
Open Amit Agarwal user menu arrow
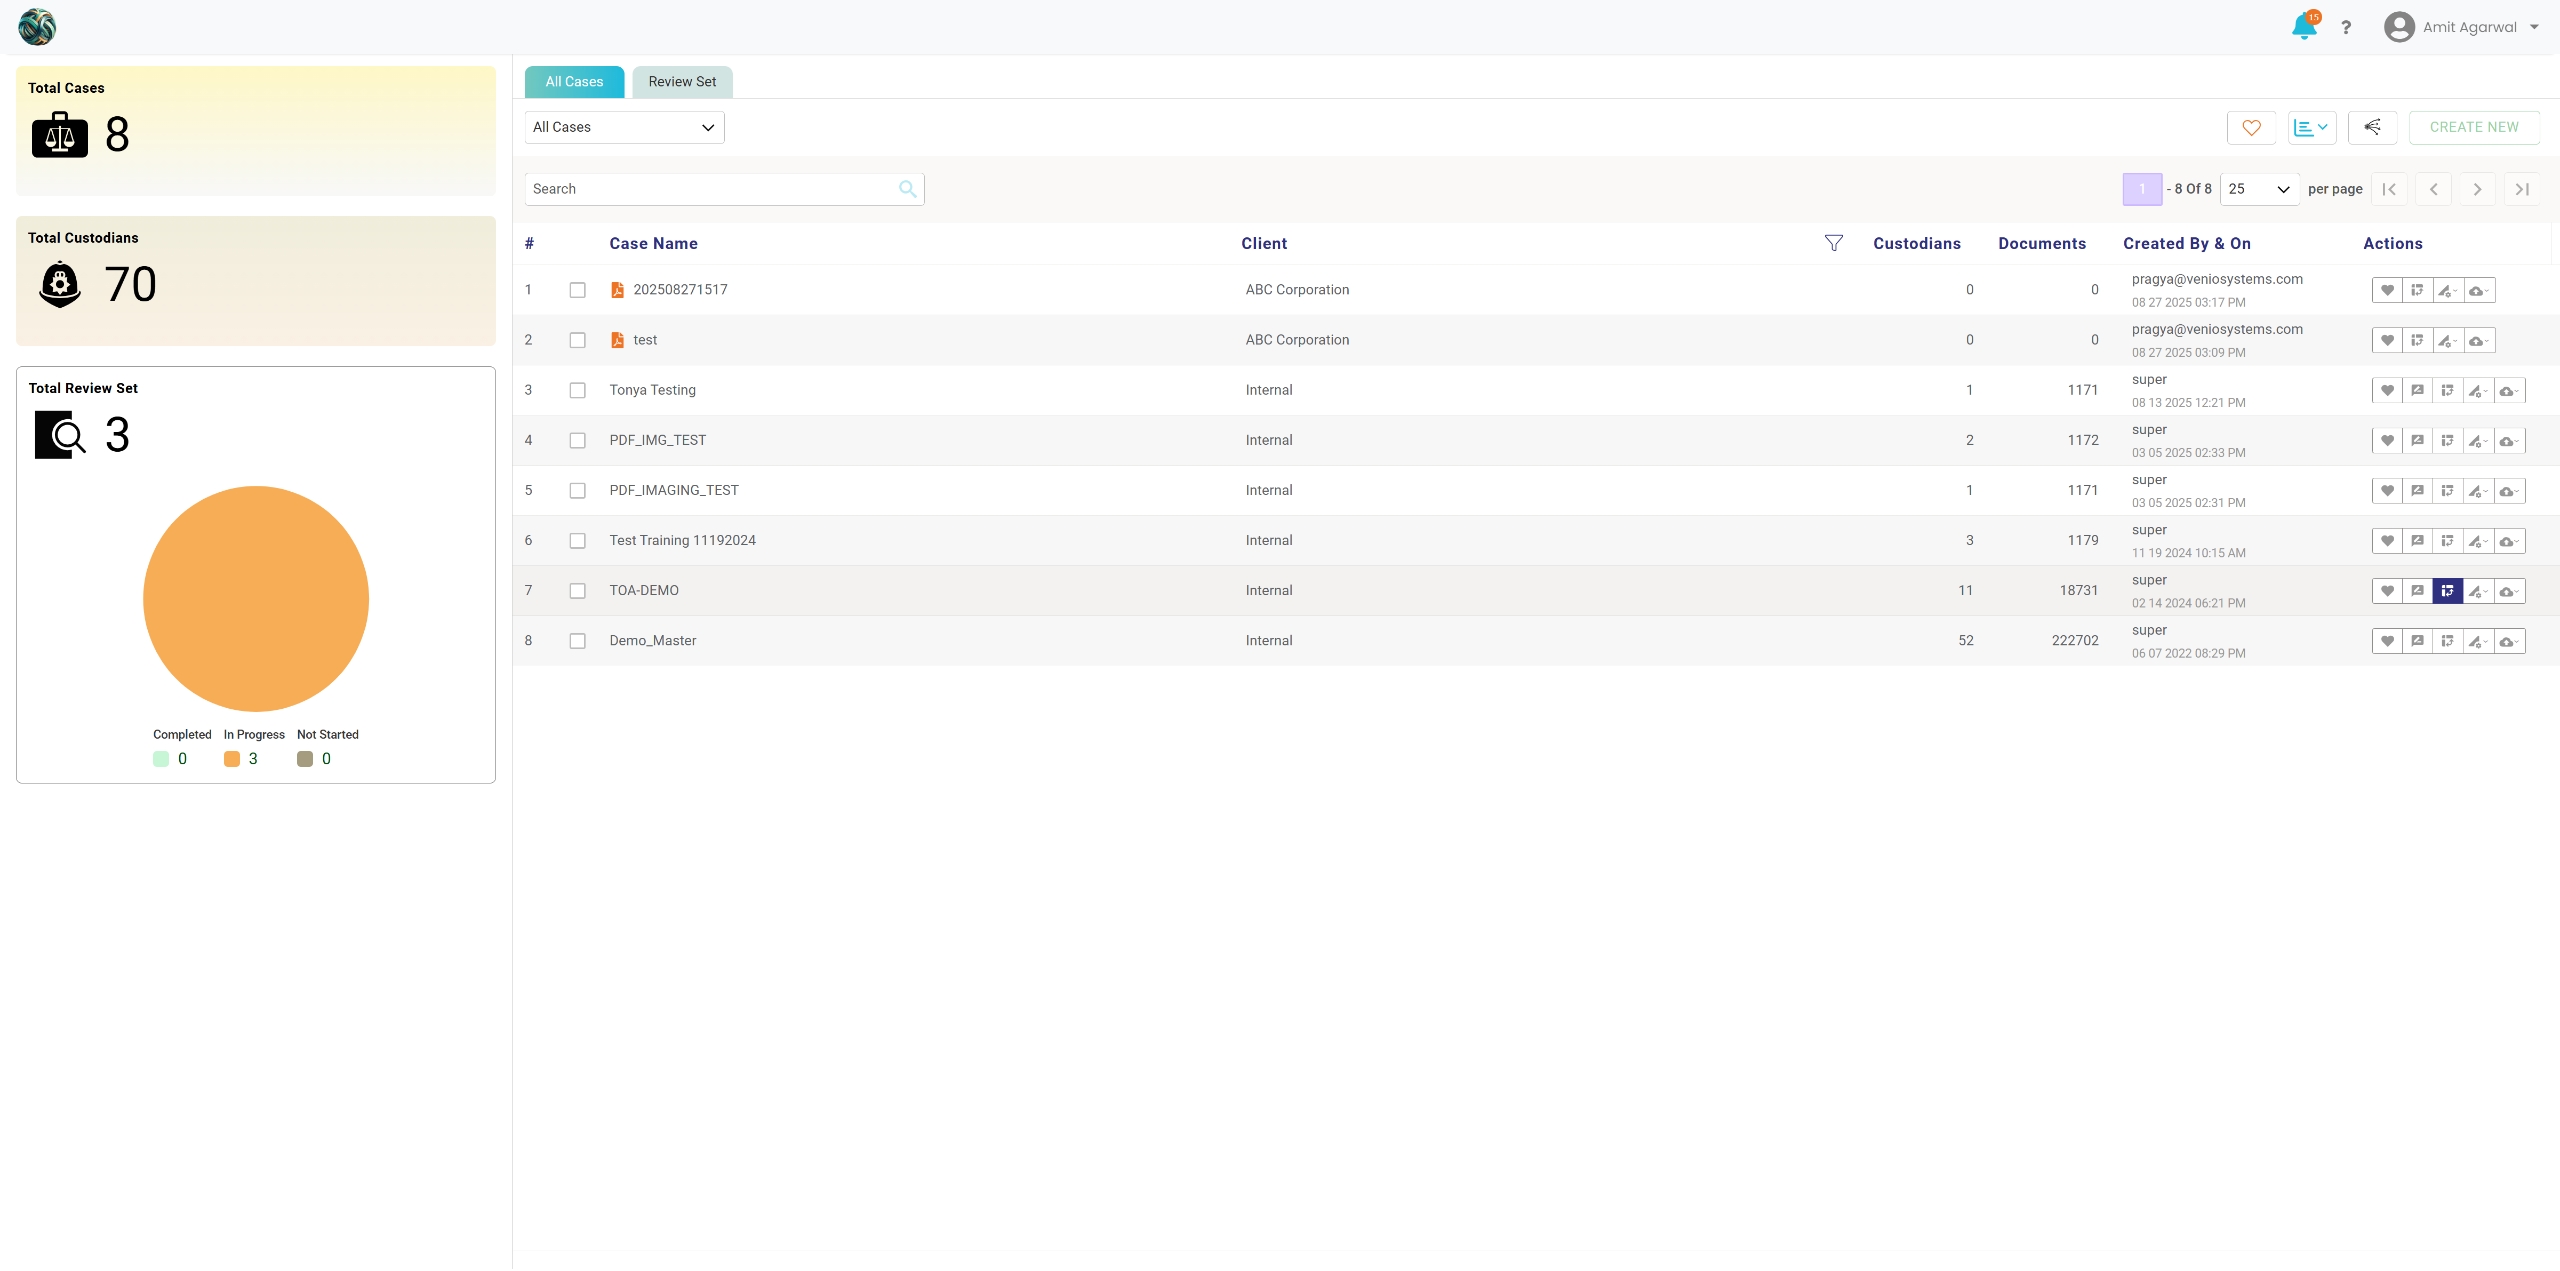(x=2534, y=27)
